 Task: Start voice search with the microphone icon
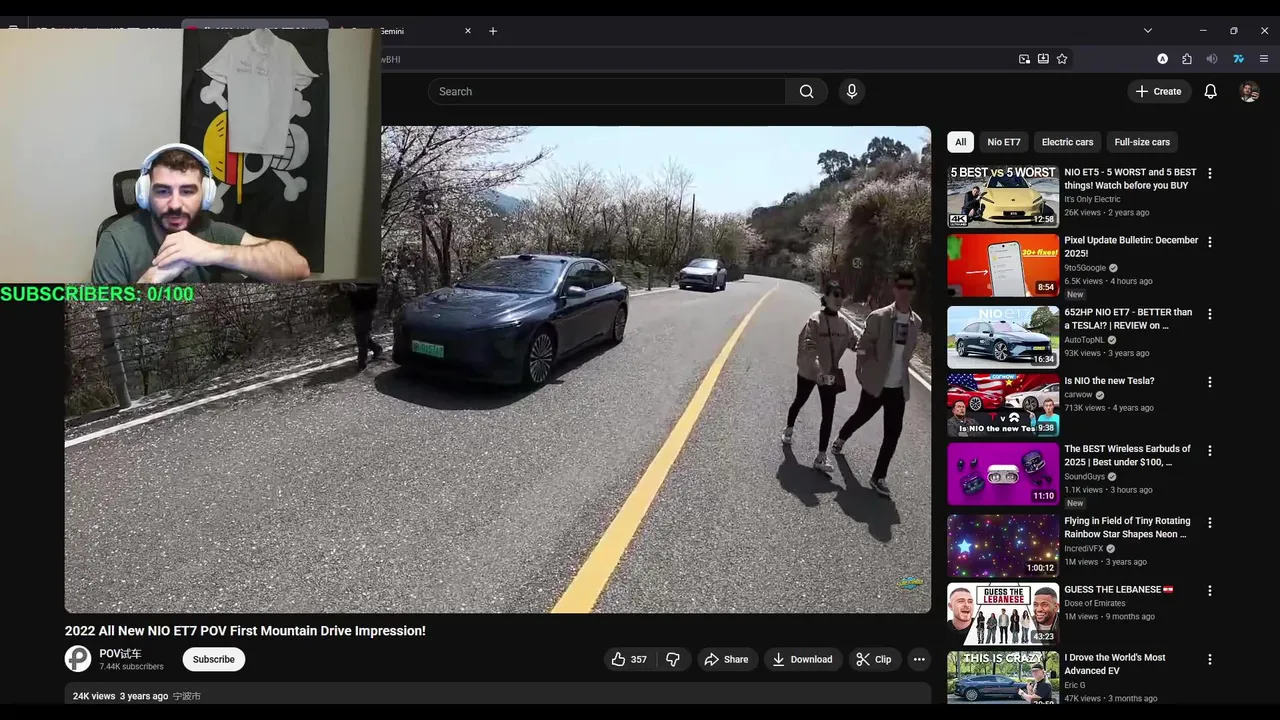click(x=851, y=91)
